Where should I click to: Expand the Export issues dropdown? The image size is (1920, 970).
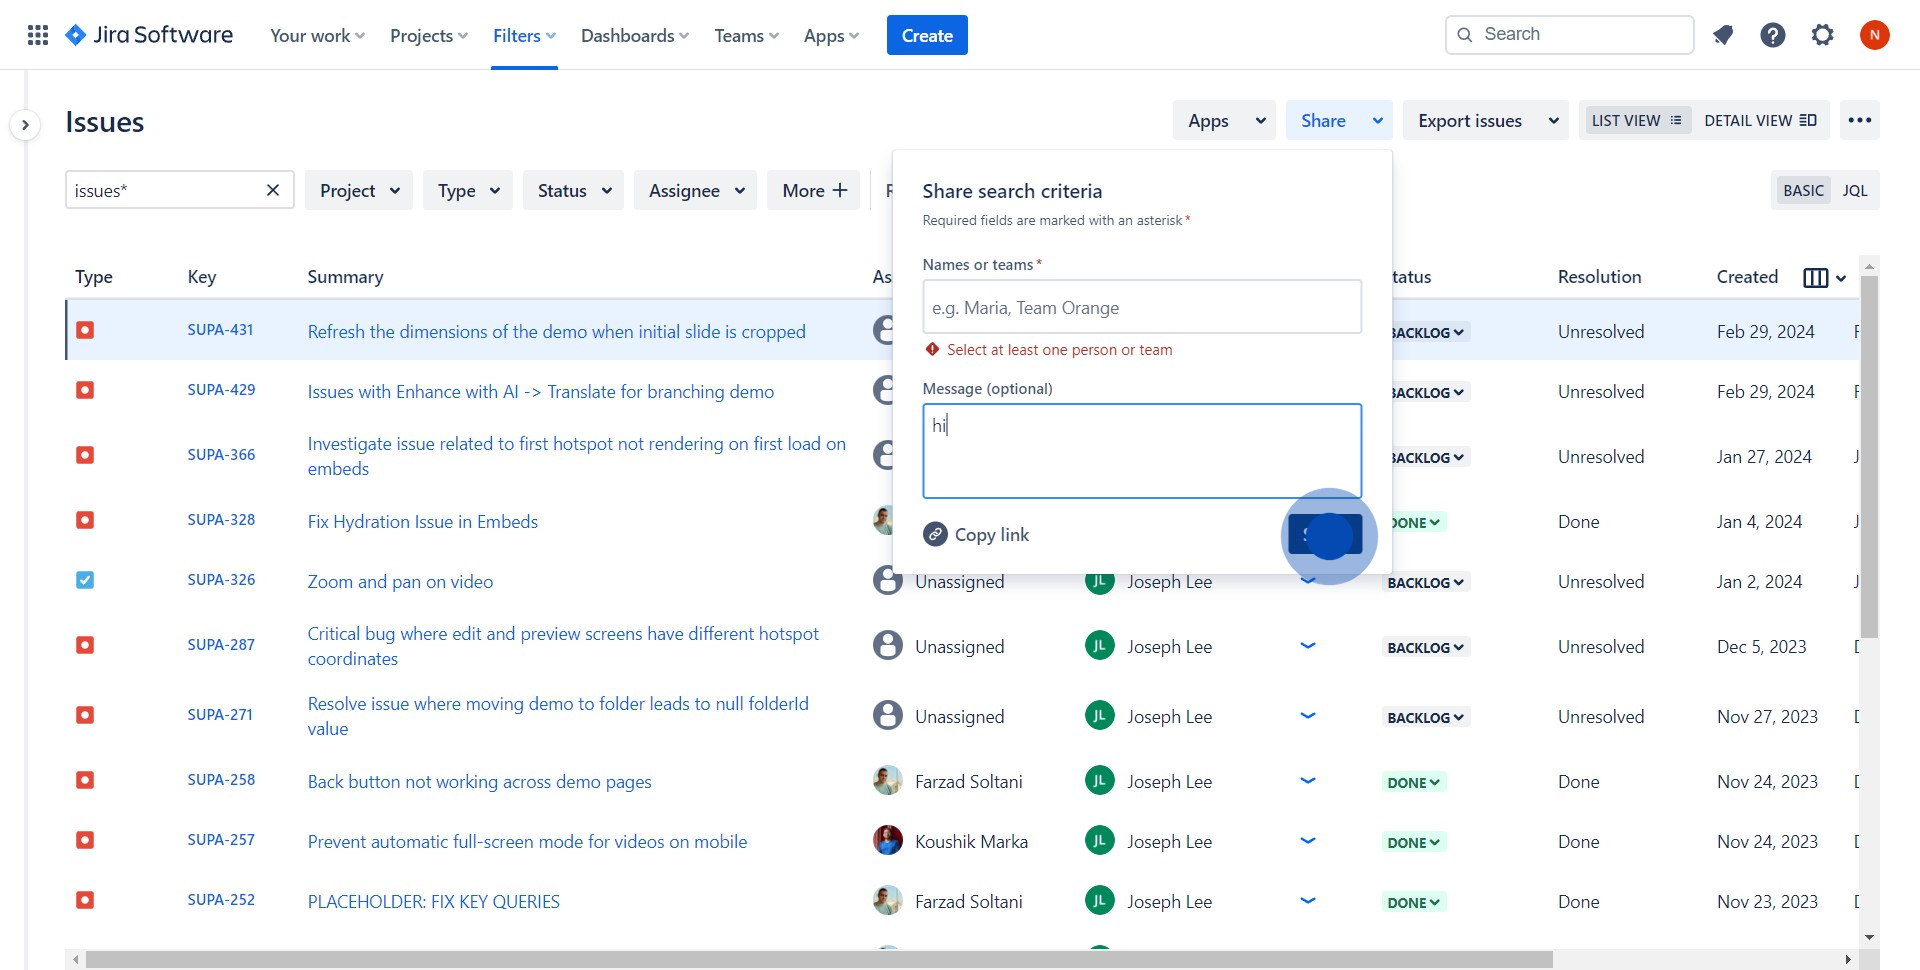point(1487,121)
